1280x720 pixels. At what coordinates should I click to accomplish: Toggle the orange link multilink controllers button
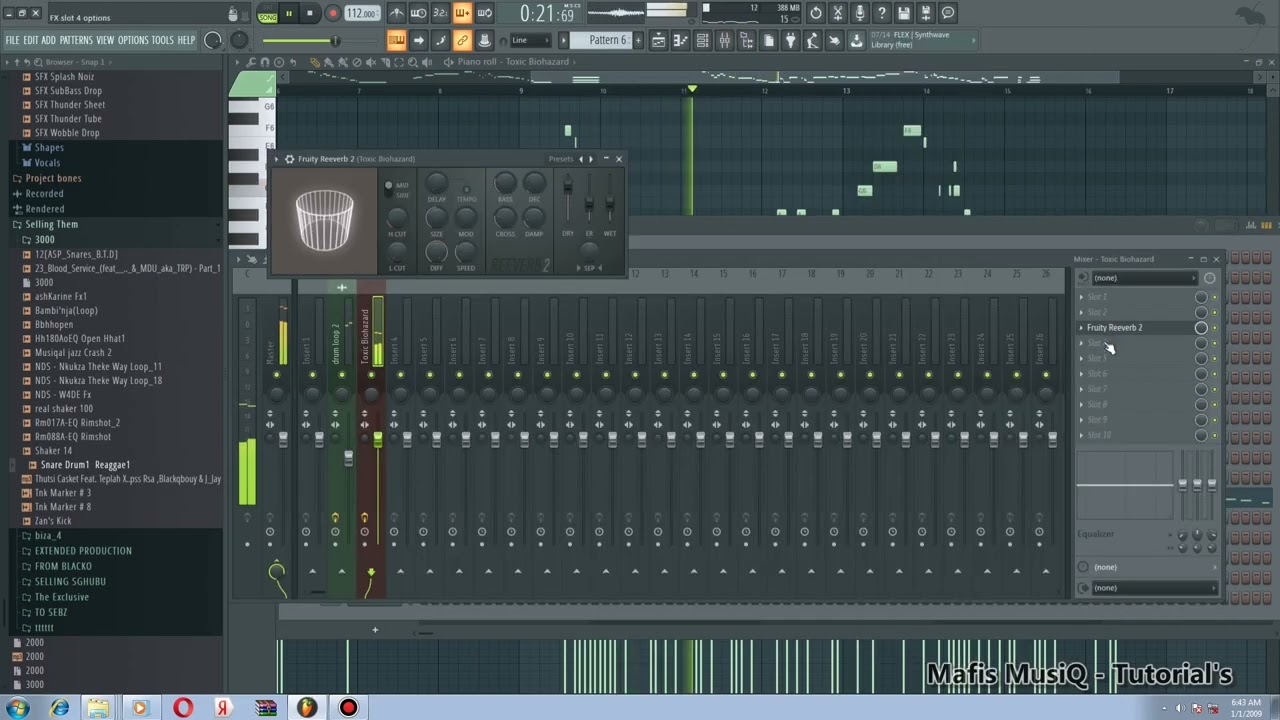(x=462, y=40)
